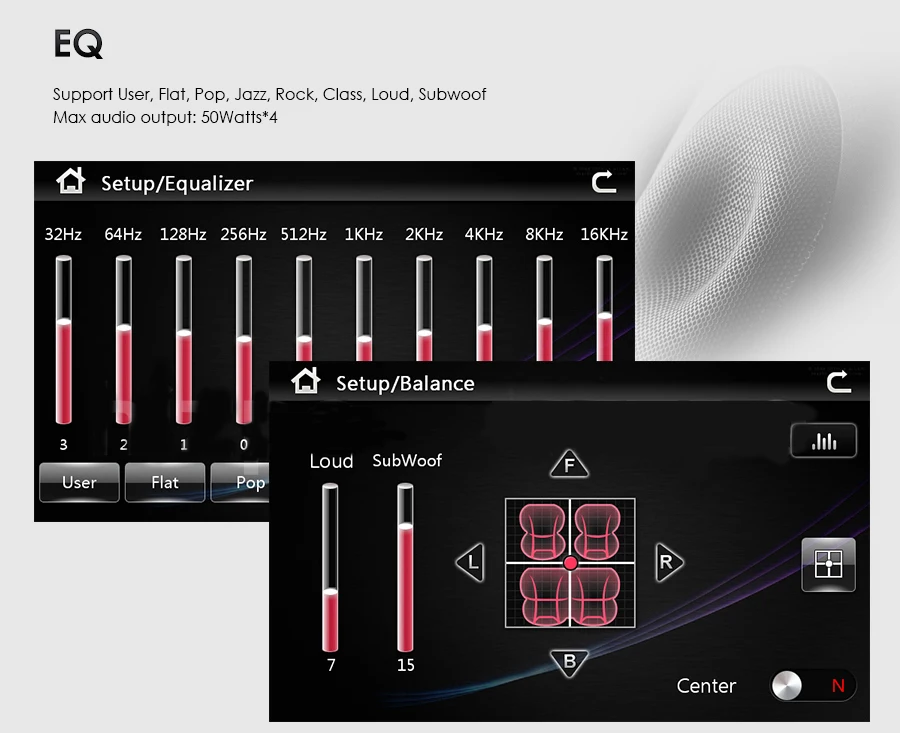Adjust the 2KHz equalizer slider
Screen dimensions: 900x733
(x=424, y=308)
